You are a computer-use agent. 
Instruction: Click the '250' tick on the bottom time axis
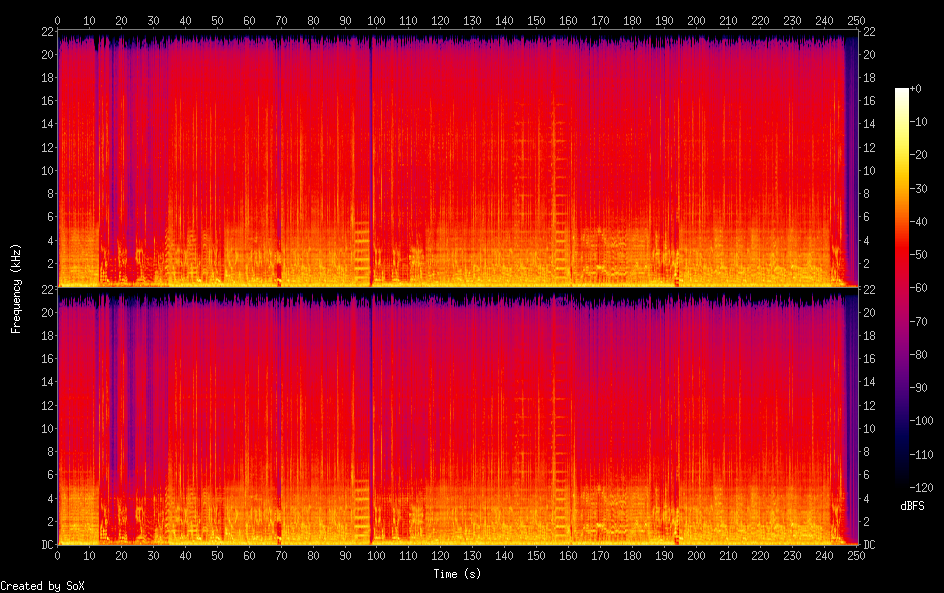click(856, 556)
